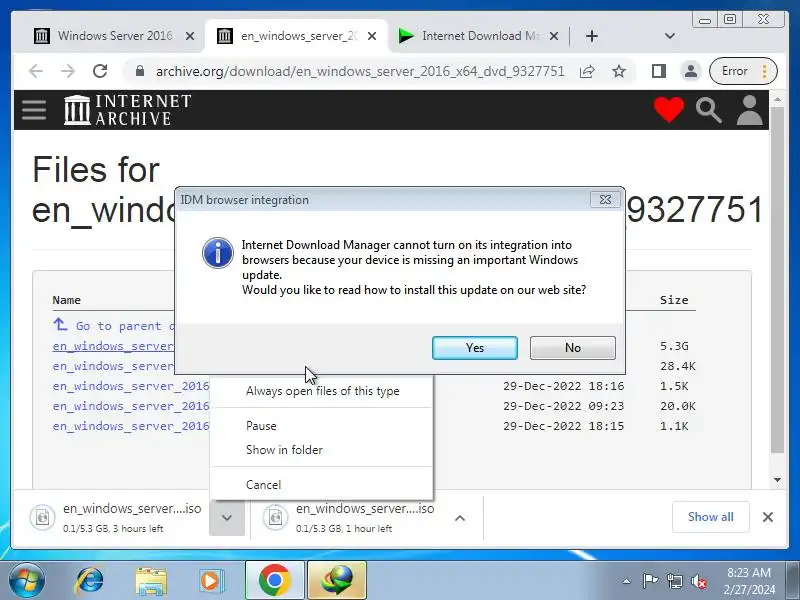Click the archive.org address bar
Image resolution: width=800 pixels, height=600 pixels.
pyautogui.click(x=360, y=71)
